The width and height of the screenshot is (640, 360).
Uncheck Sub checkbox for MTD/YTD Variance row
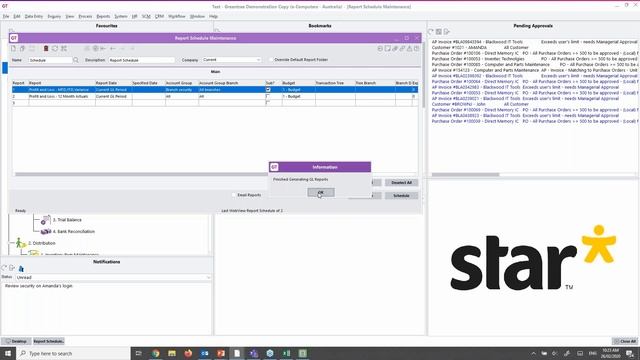tap(268, 89)
